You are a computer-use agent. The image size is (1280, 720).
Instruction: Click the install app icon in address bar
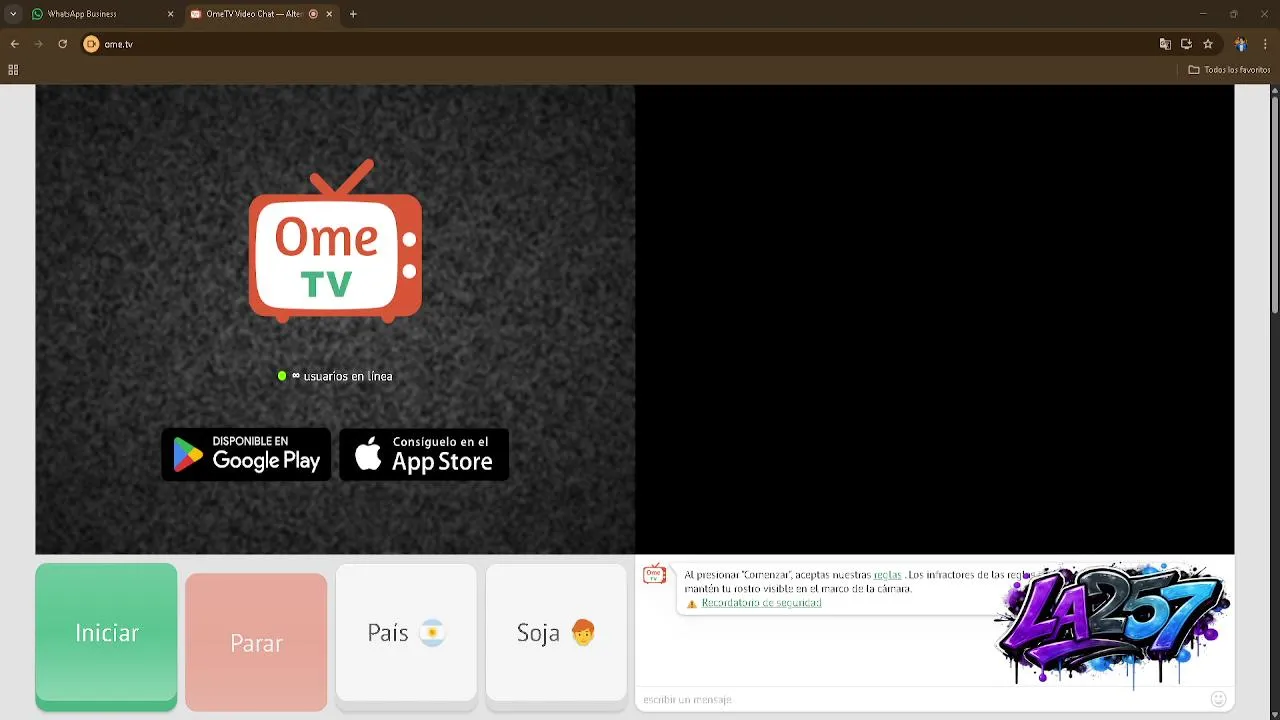pyautogui.click(x=1186, y=44)
